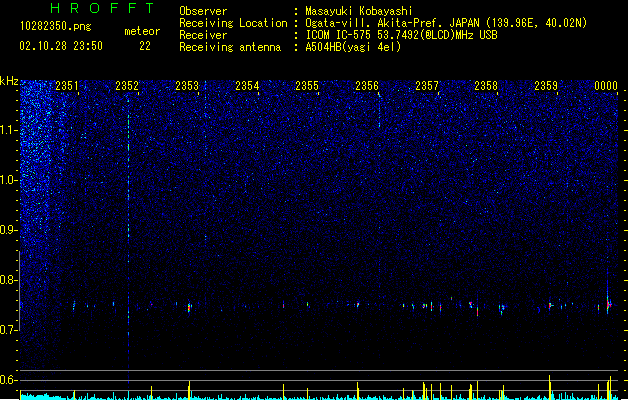Click the Receiving Location label
Image resolution: width=629 pixels, height=400 pixels.
[233, 23]
